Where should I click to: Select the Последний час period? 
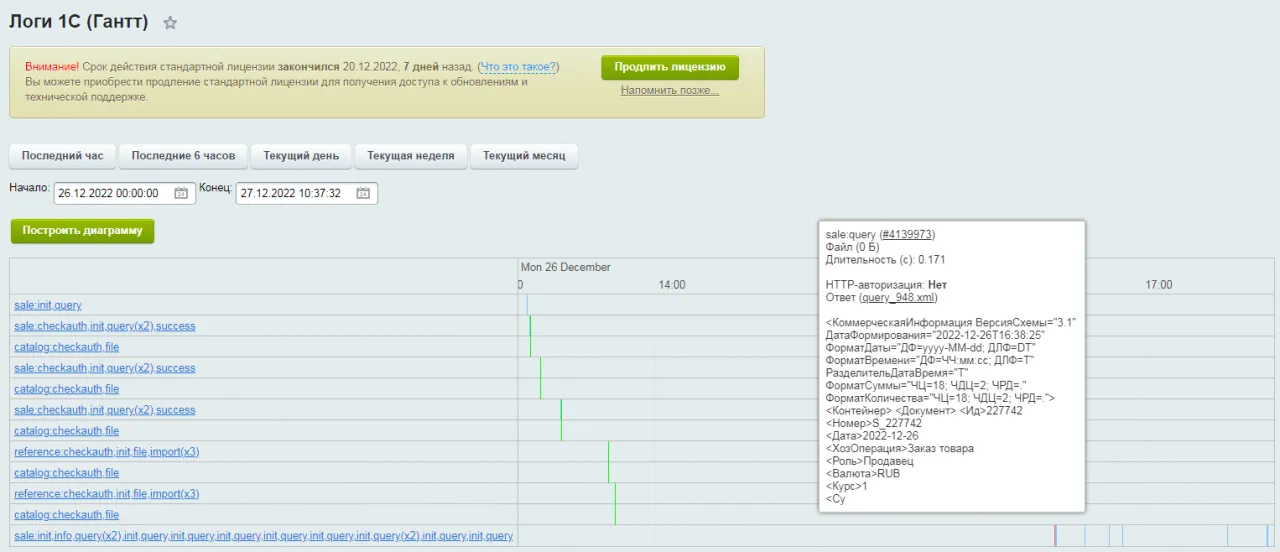coord(62,156)
